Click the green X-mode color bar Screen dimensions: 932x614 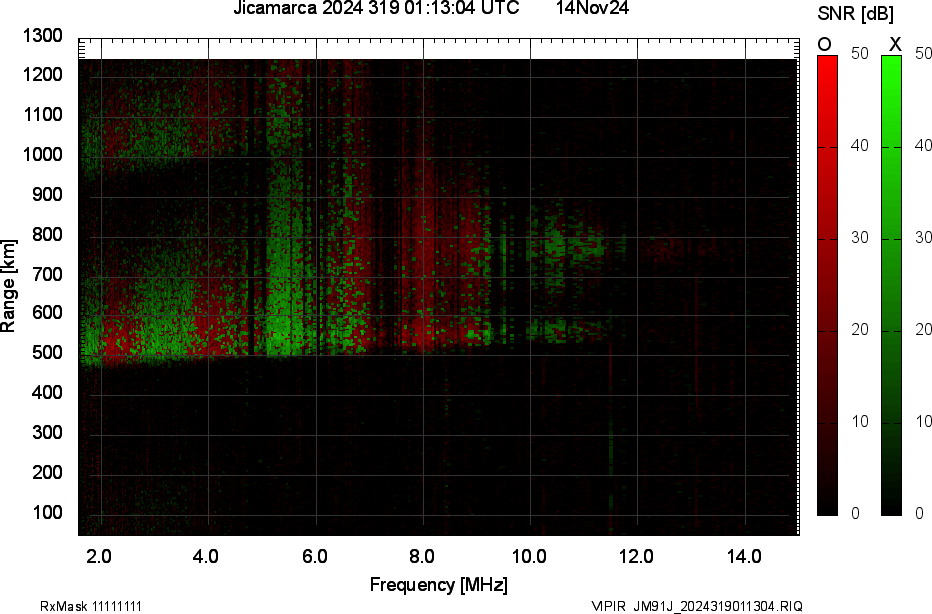pos(891,285)
